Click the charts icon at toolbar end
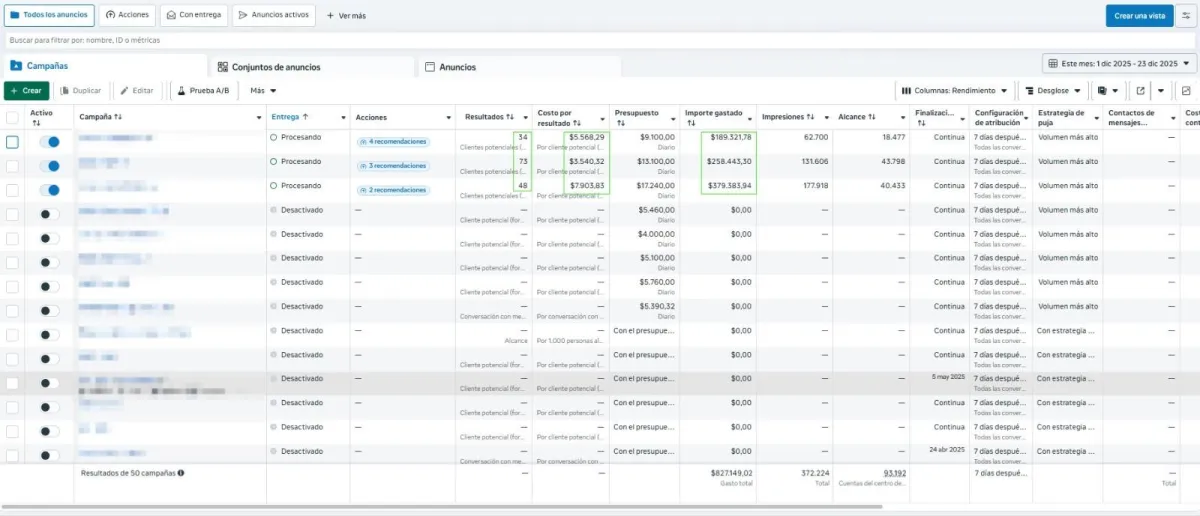This screenshot has height=516, width=1200. click(1186, 90)
